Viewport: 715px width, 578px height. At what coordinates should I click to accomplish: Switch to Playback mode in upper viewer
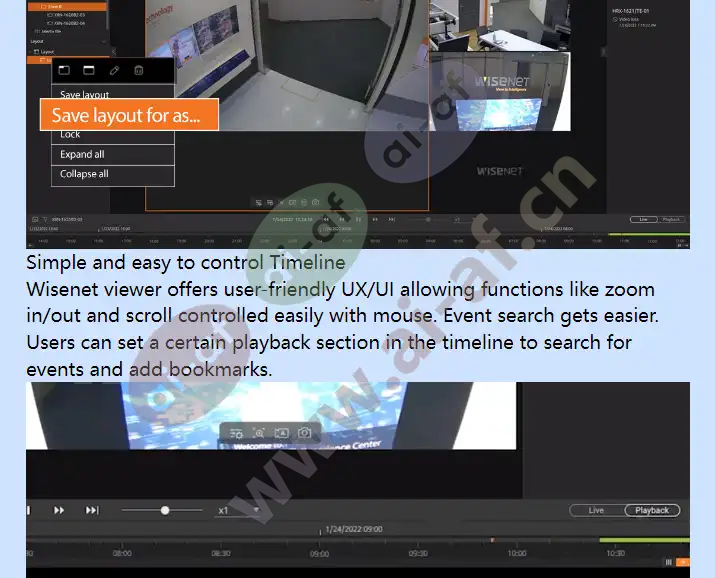point(671,219)
